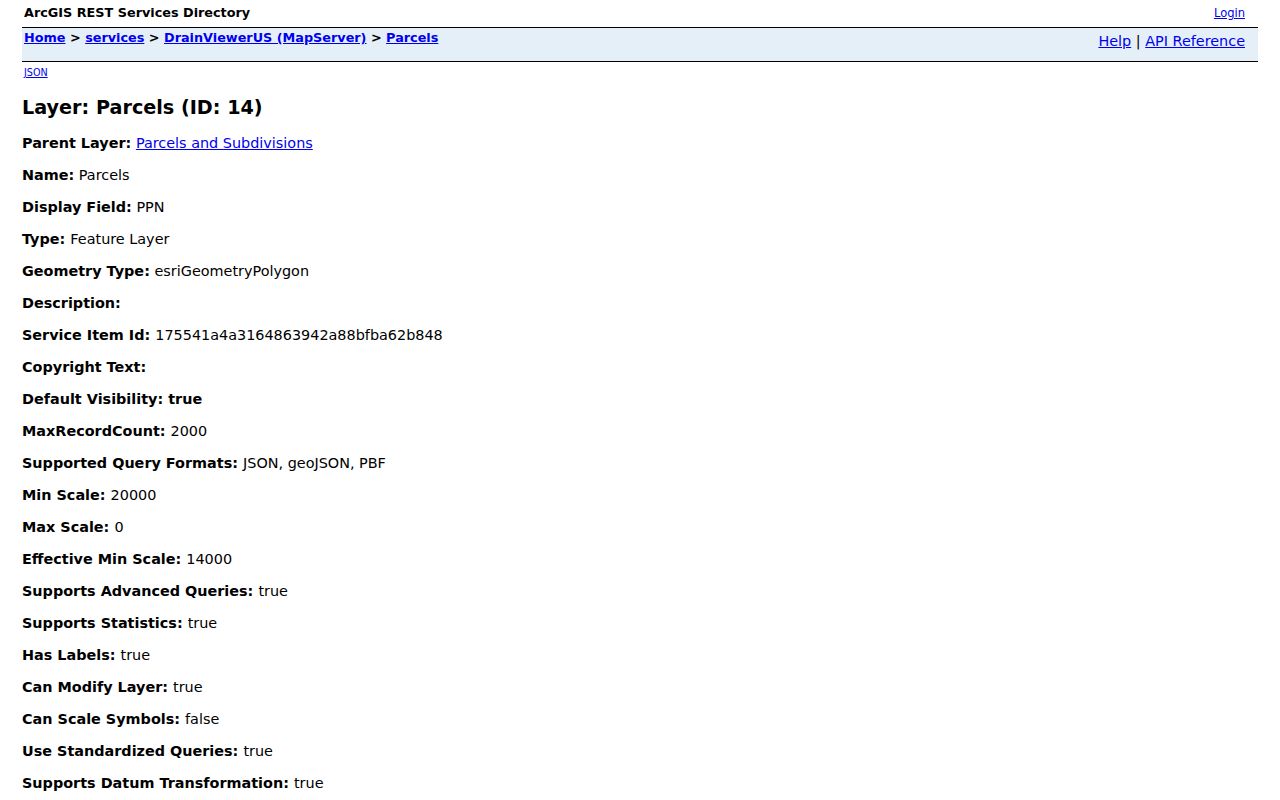The image size is (1280, 800).
Task: Click the Effective Min Scale value 14000
Action: (209, 559)
